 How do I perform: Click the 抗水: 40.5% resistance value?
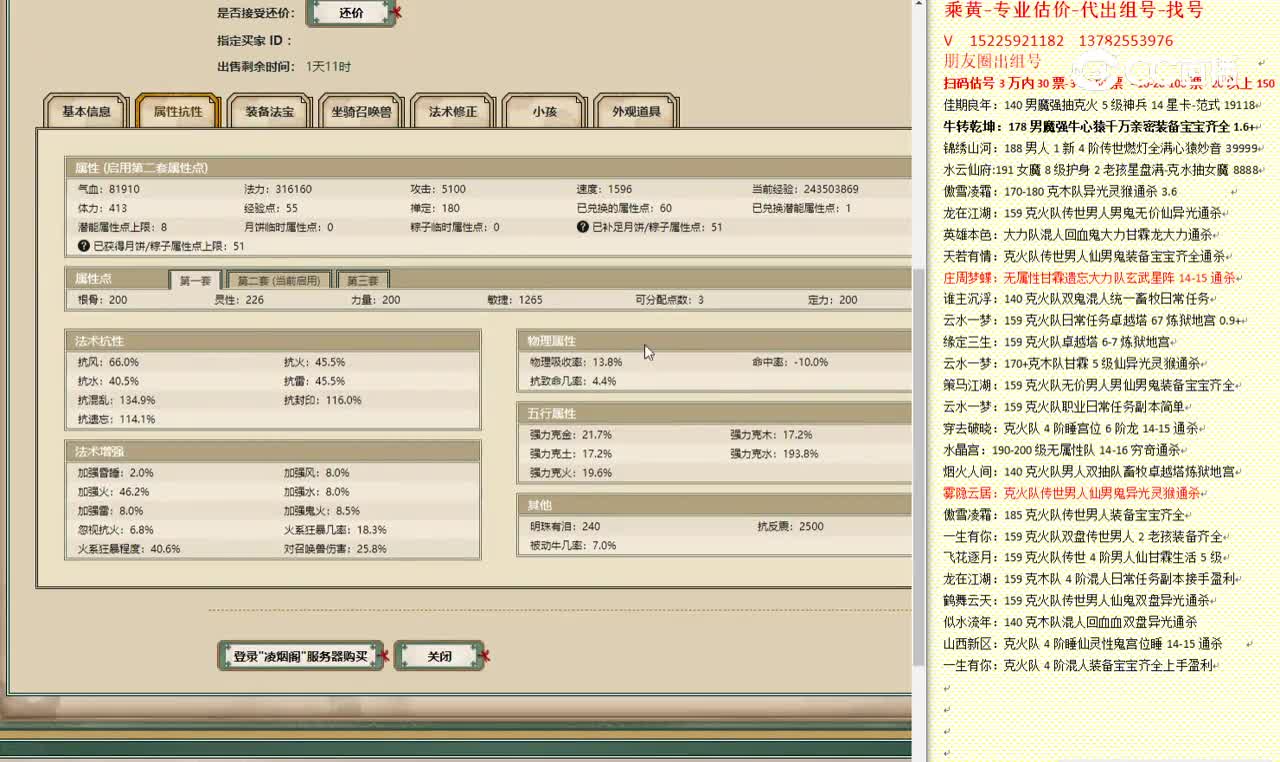pos(108,381)
